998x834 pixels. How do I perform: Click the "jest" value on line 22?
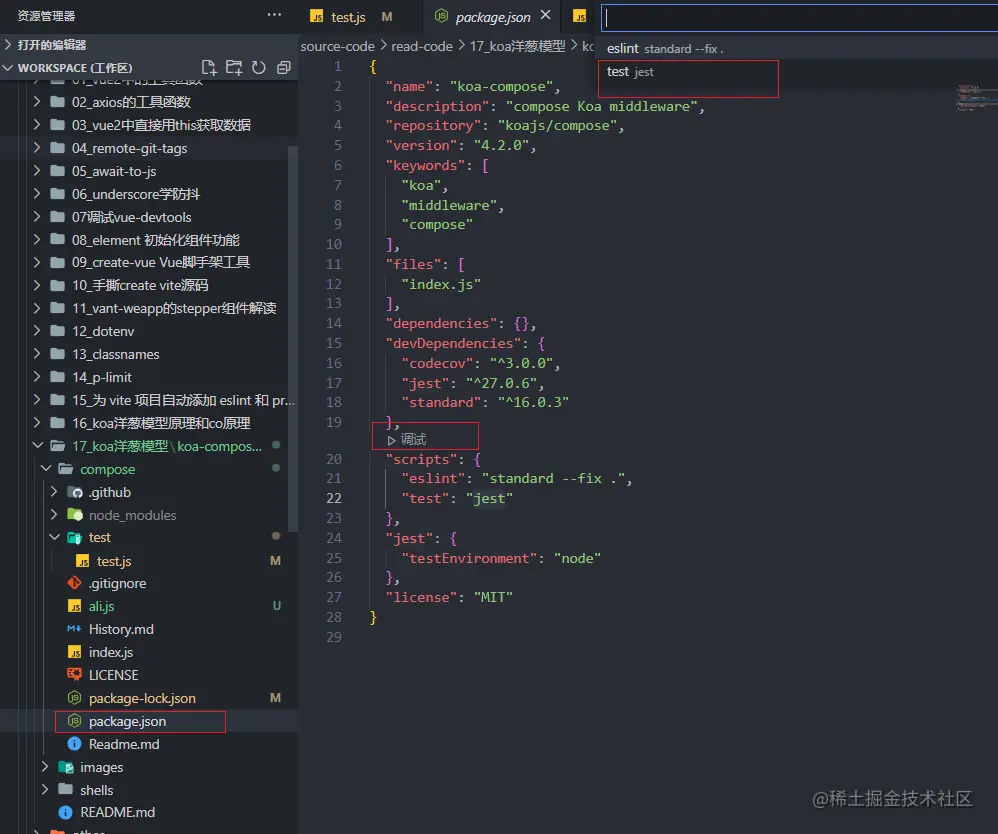point(489,498)
